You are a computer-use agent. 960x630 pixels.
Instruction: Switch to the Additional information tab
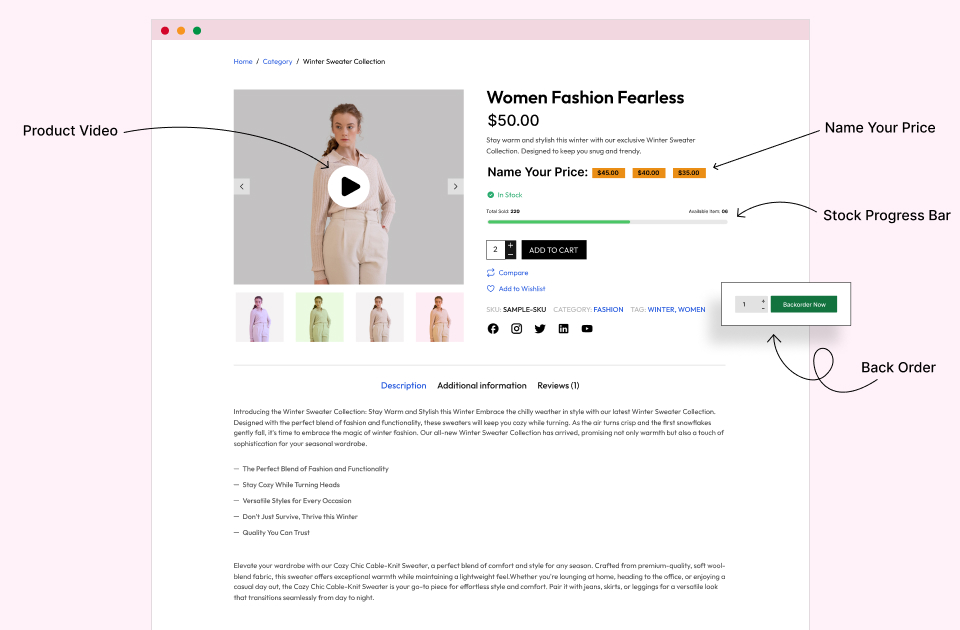[x=482, y=385]
